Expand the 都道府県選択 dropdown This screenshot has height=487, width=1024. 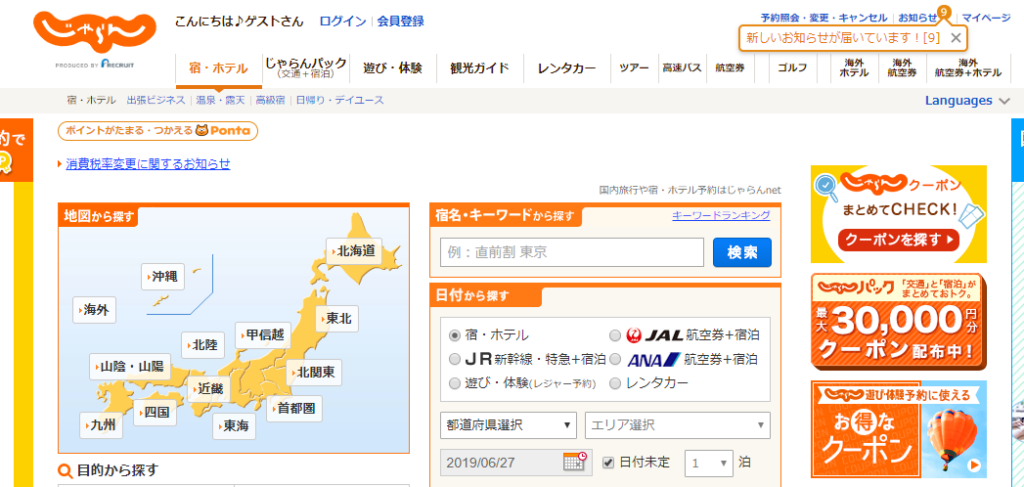point(509,425)
